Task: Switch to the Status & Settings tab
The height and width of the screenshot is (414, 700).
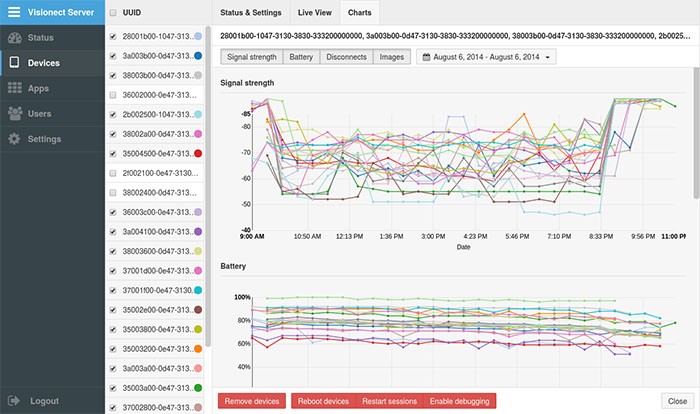Action: (x=250, y=13)
